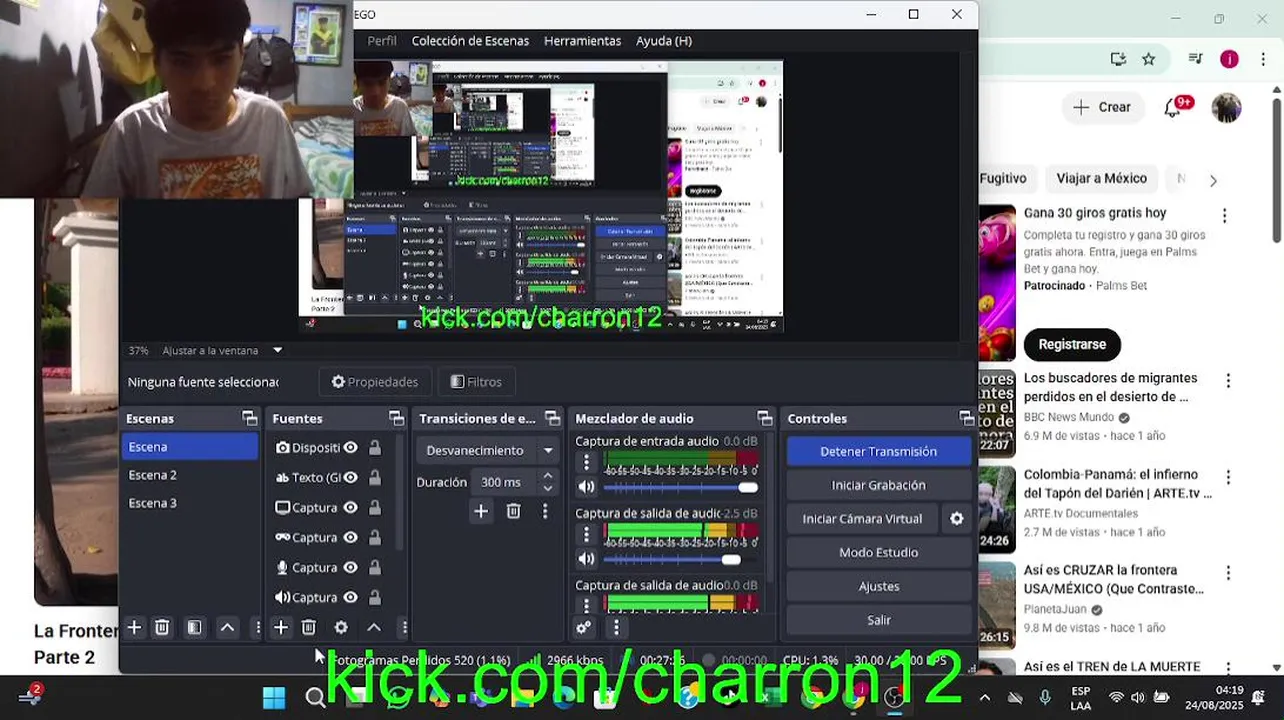
Task: Click Iniciar Cámara Virtual button
Action: (x=862, y=519)
